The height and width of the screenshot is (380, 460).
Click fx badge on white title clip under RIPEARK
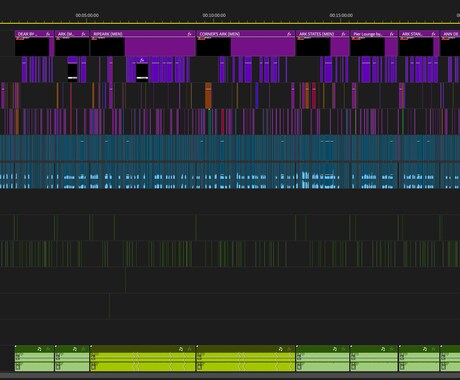coord(142,60)
